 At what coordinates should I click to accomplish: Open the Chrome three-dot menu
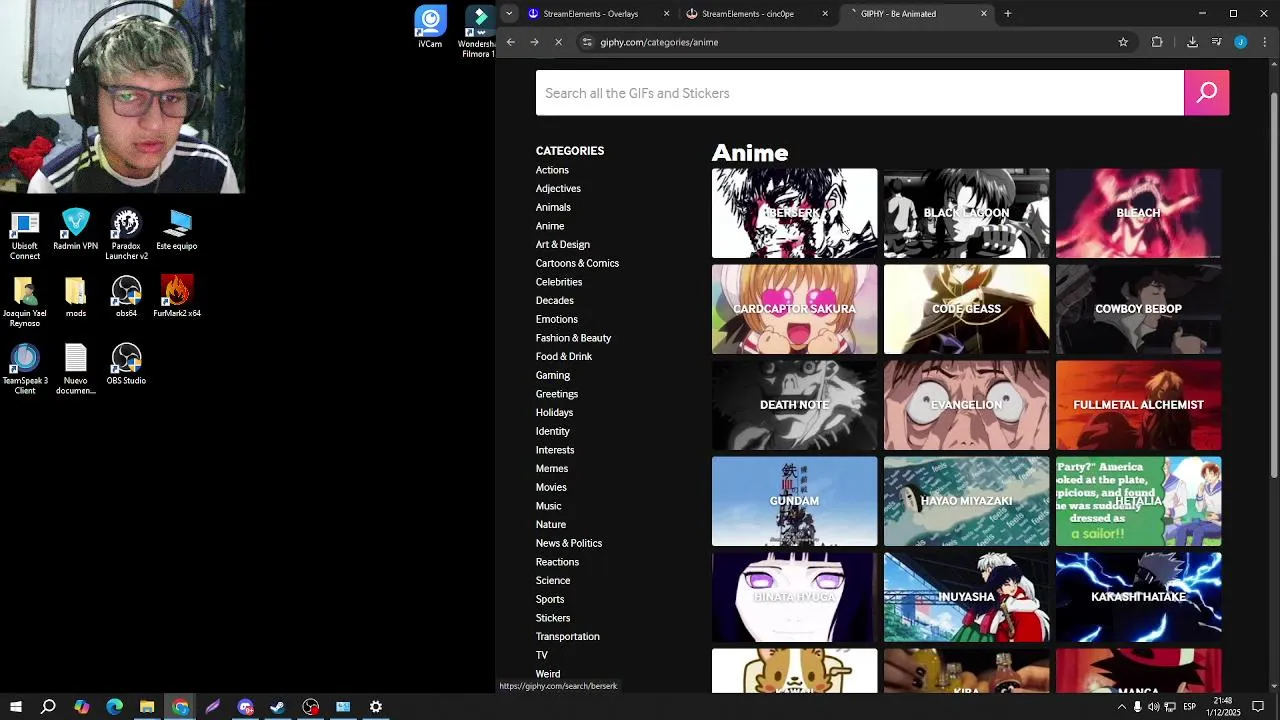[x=1265, y=42]
